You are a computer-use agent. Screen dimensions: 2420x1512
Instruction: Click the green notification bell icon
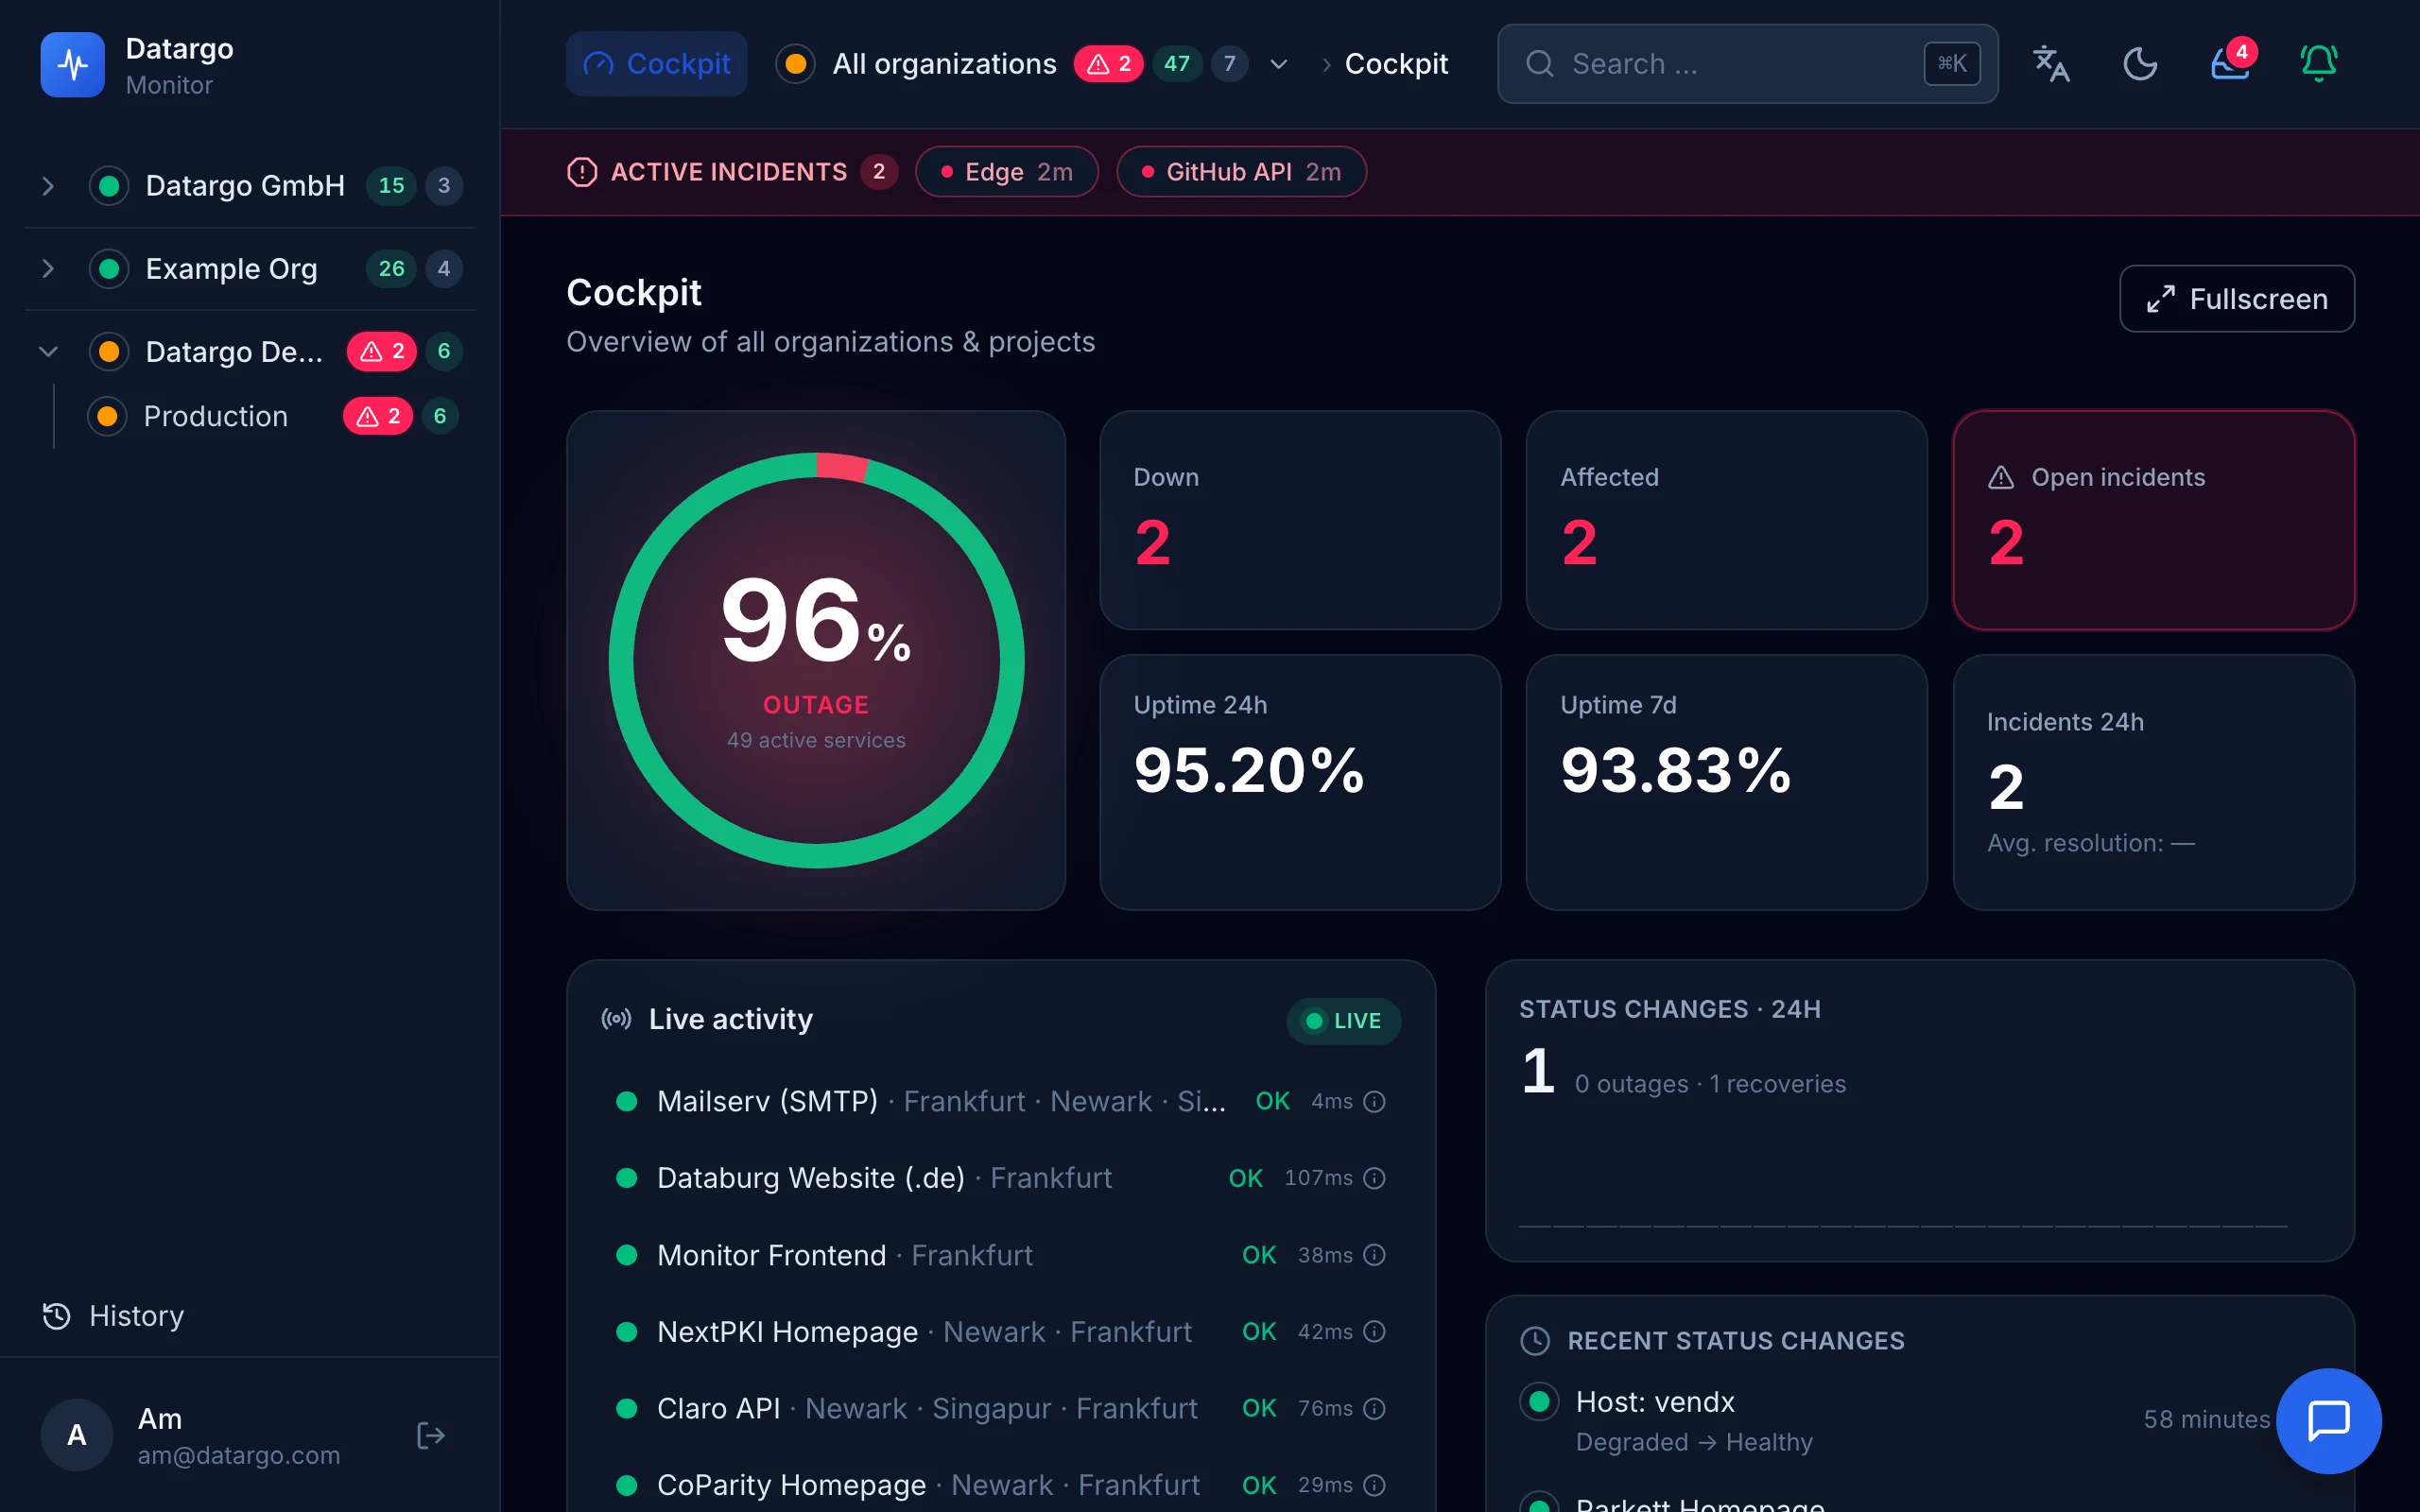point(2319,64)
